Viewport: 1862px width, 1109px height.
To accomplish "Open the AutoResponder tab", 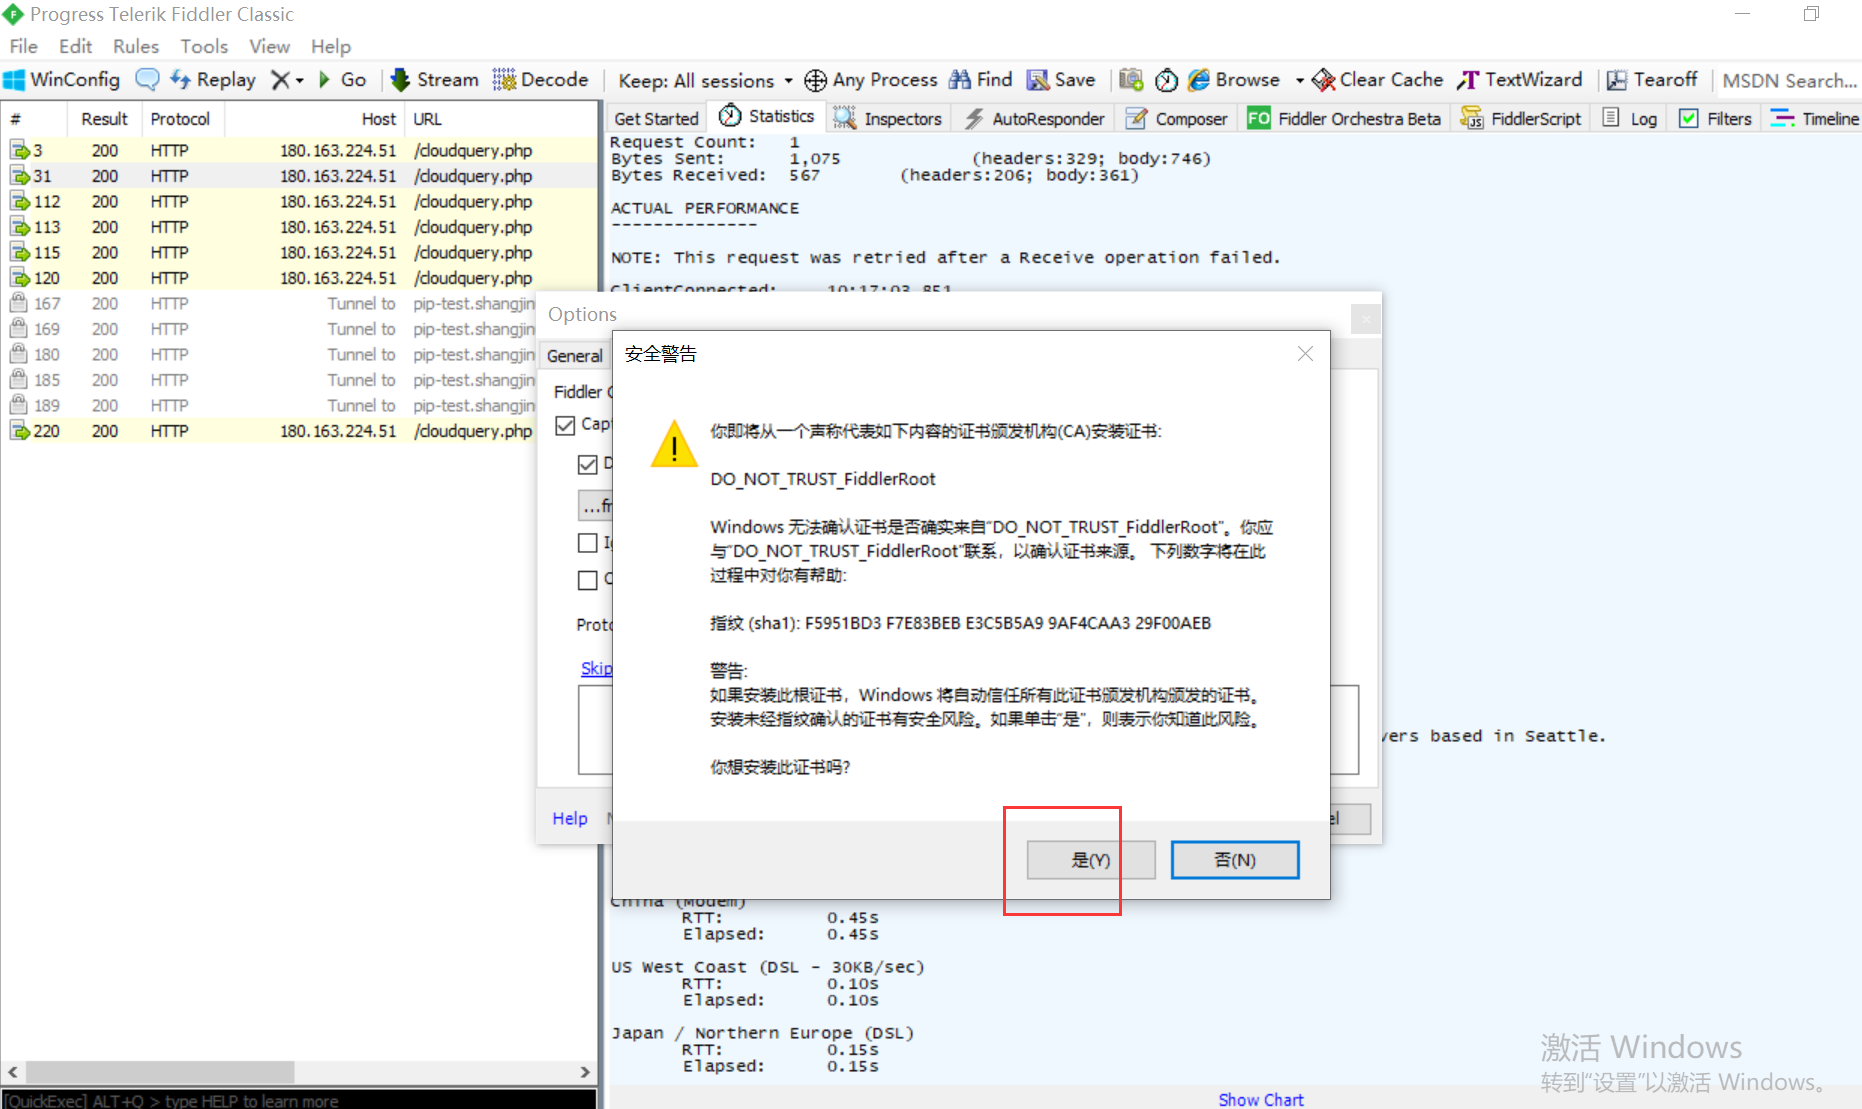I will point(1035,118).
